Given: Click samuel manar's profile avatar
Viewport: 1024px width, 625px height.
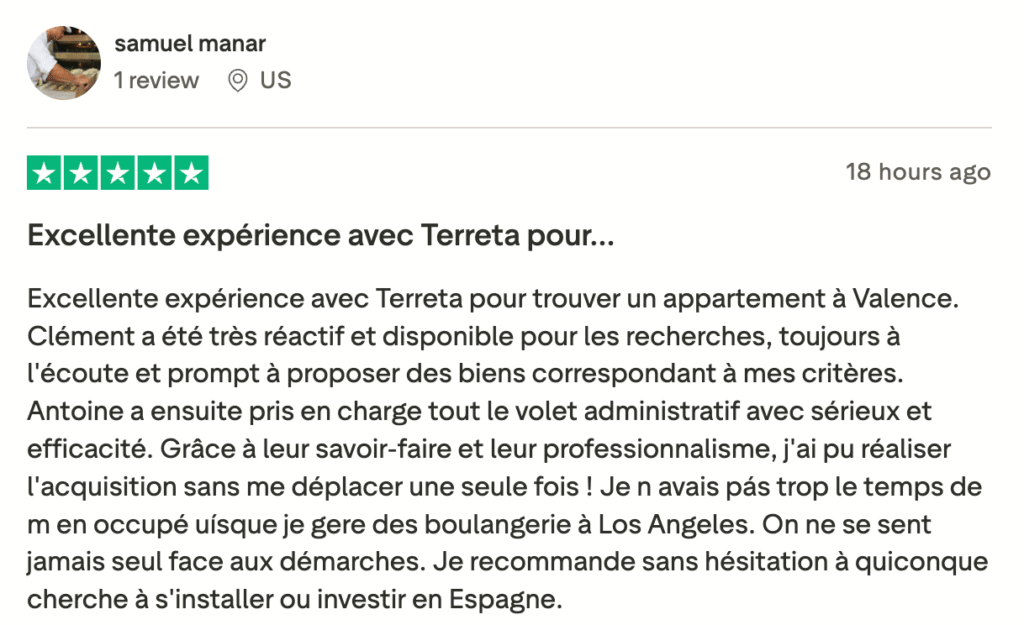Looking at the screenshot, I should pyautogui.click(x=63, y=62).
